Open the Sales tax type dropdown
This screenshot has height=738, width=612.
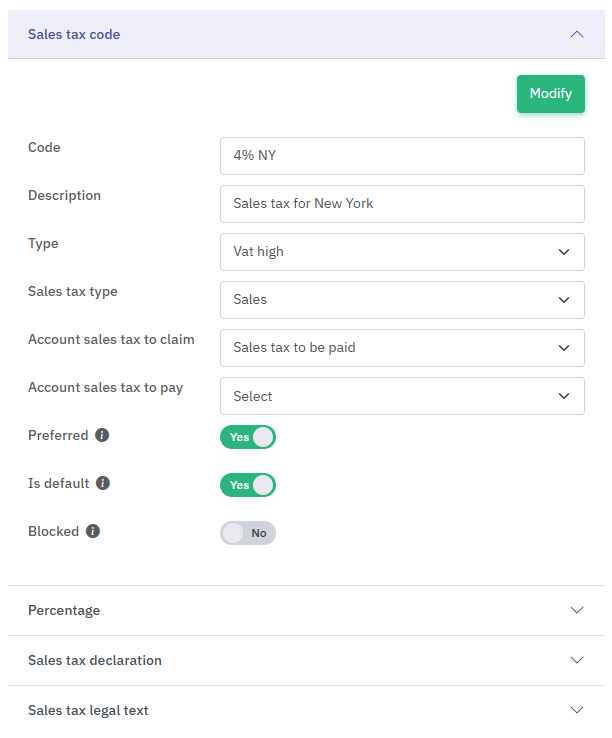pyautogui.click(x=402, y=300)
